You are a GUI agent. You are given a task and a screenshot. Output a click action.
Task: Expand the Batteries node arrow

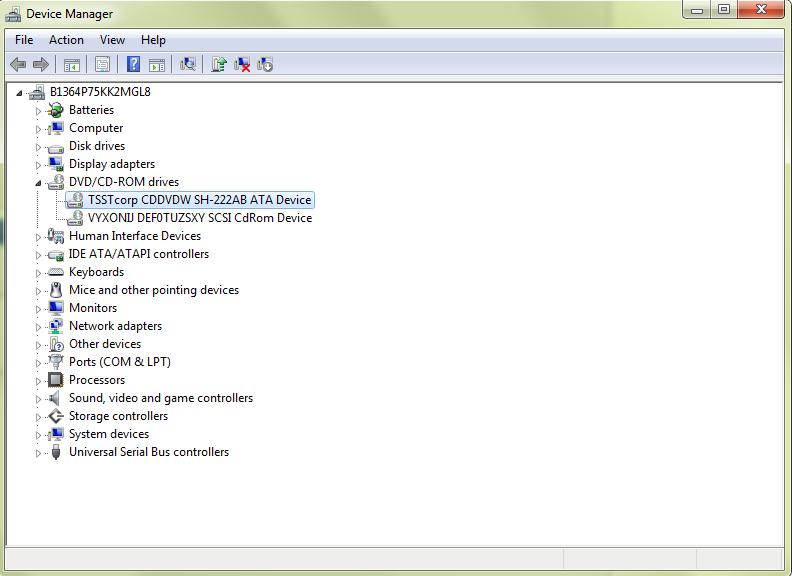(x=38, y=111)
